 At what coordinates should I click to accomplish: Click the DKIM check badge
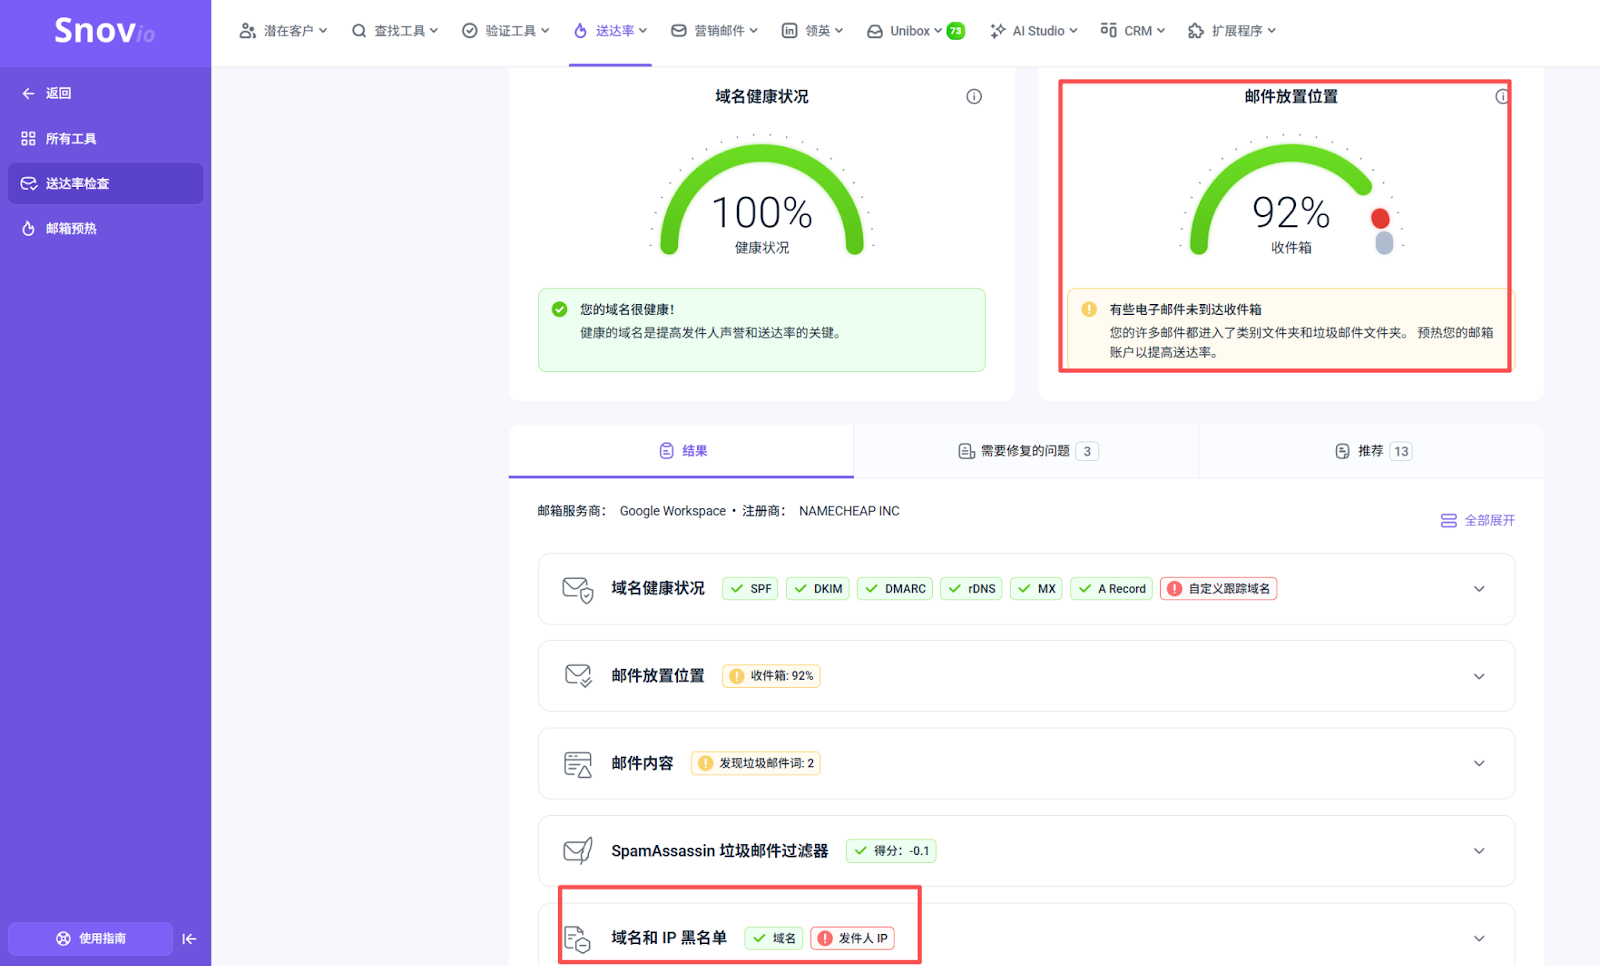click(x=817, y=588)
